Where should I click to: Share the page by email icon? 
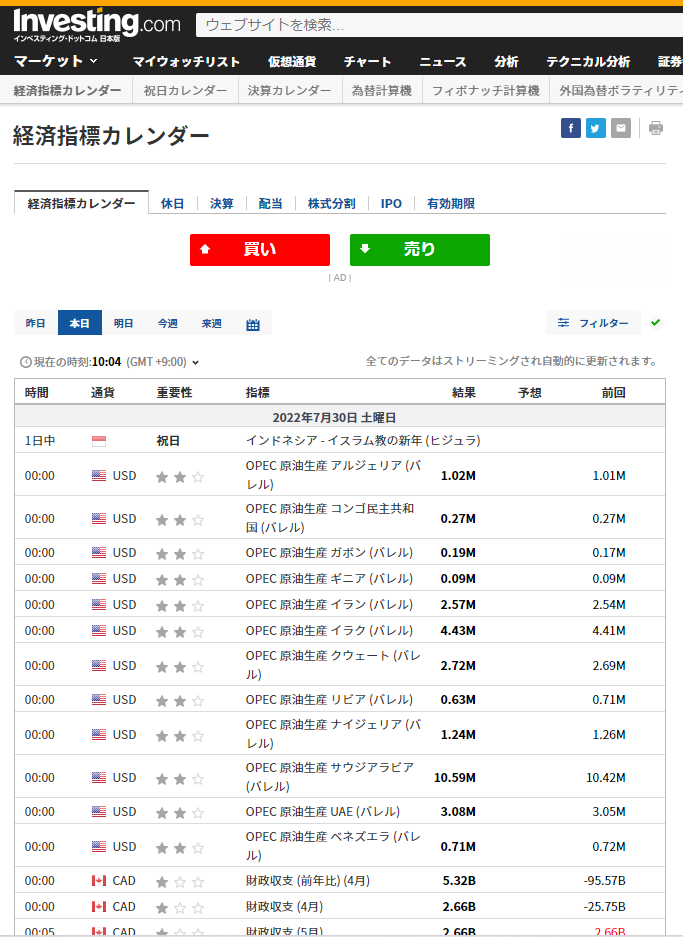(621, 128)
